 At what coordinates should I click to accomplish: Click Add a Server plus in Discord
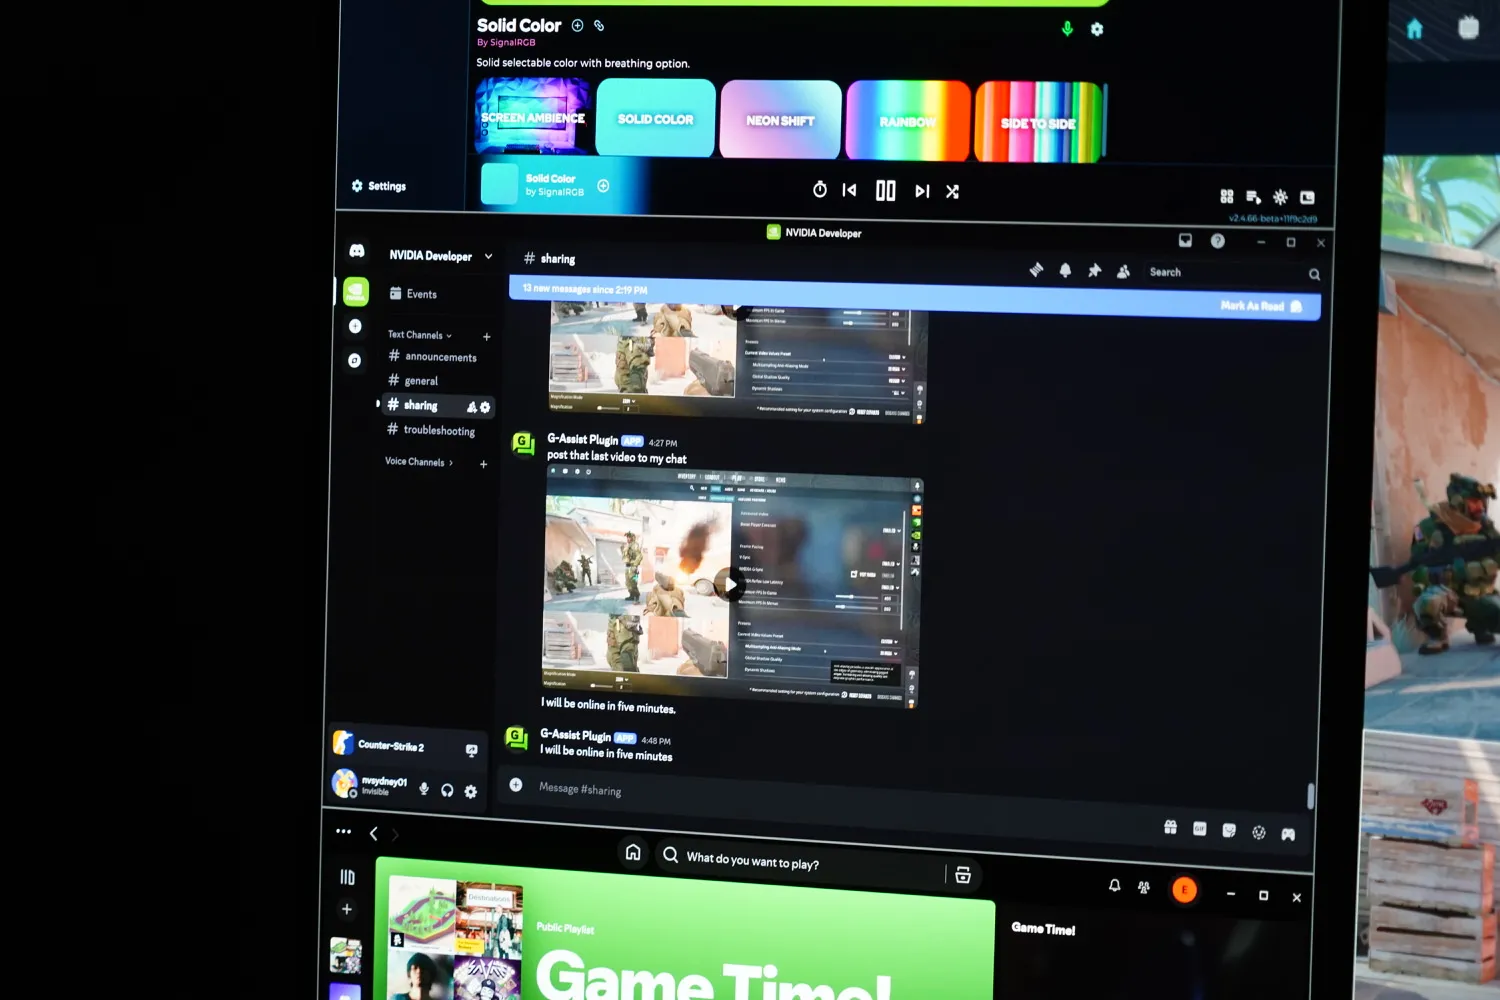click(x=355, y=326)
